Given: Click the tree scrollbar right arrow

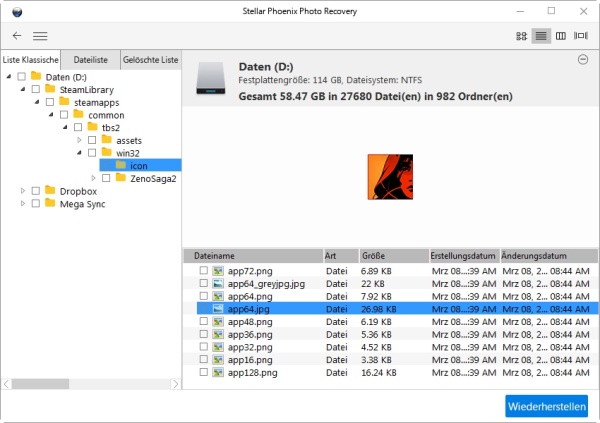Looking at the screenshot, I should click(x=176, y=384).
